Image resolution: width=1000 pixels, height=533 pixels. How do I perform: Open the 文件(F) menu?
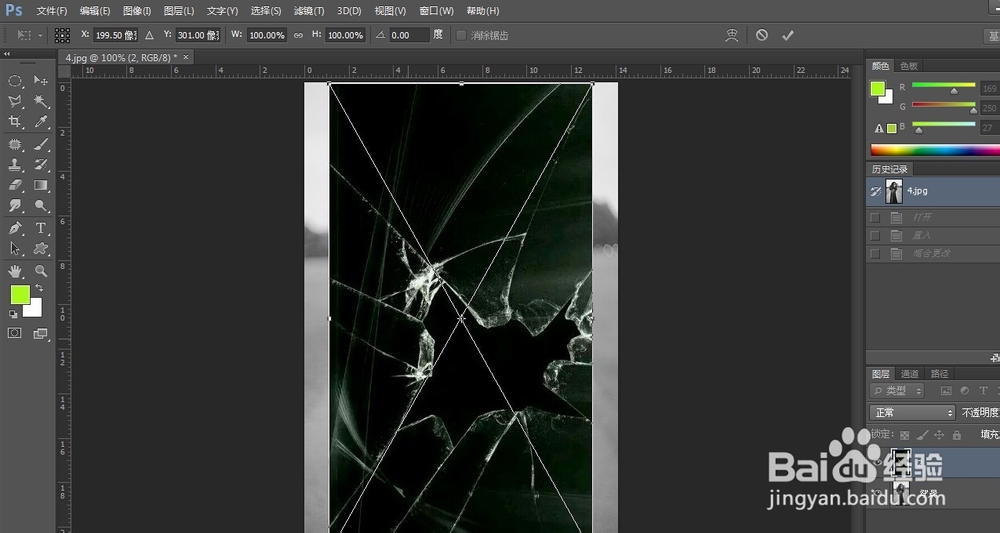(x=52, y=11)
